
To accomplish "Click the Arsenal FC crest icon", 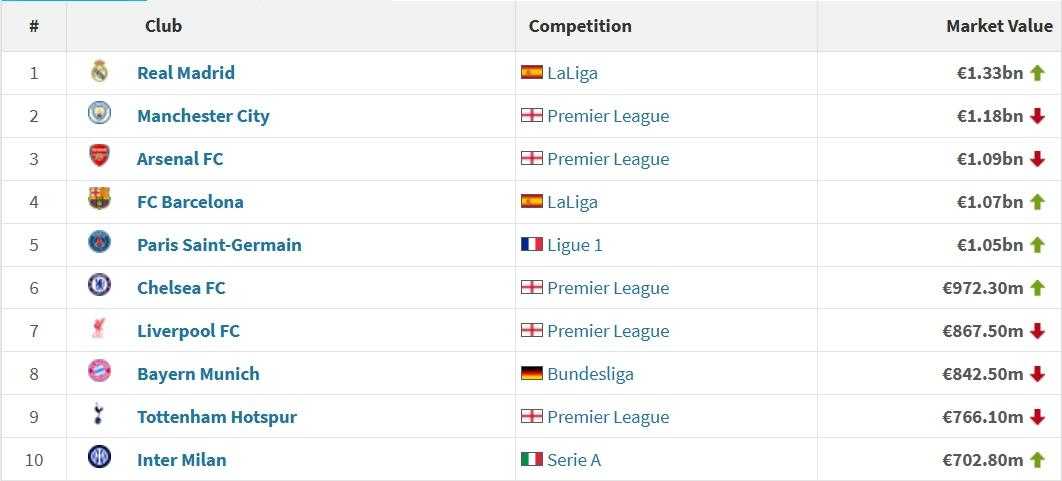I will click(x=100, y=156).
